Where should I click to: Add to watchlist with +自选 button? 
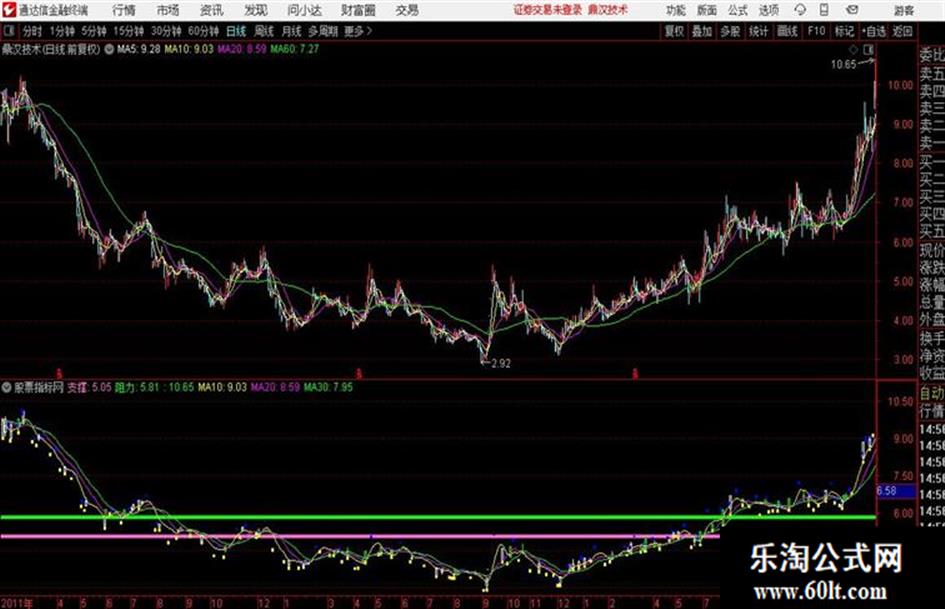873,31
